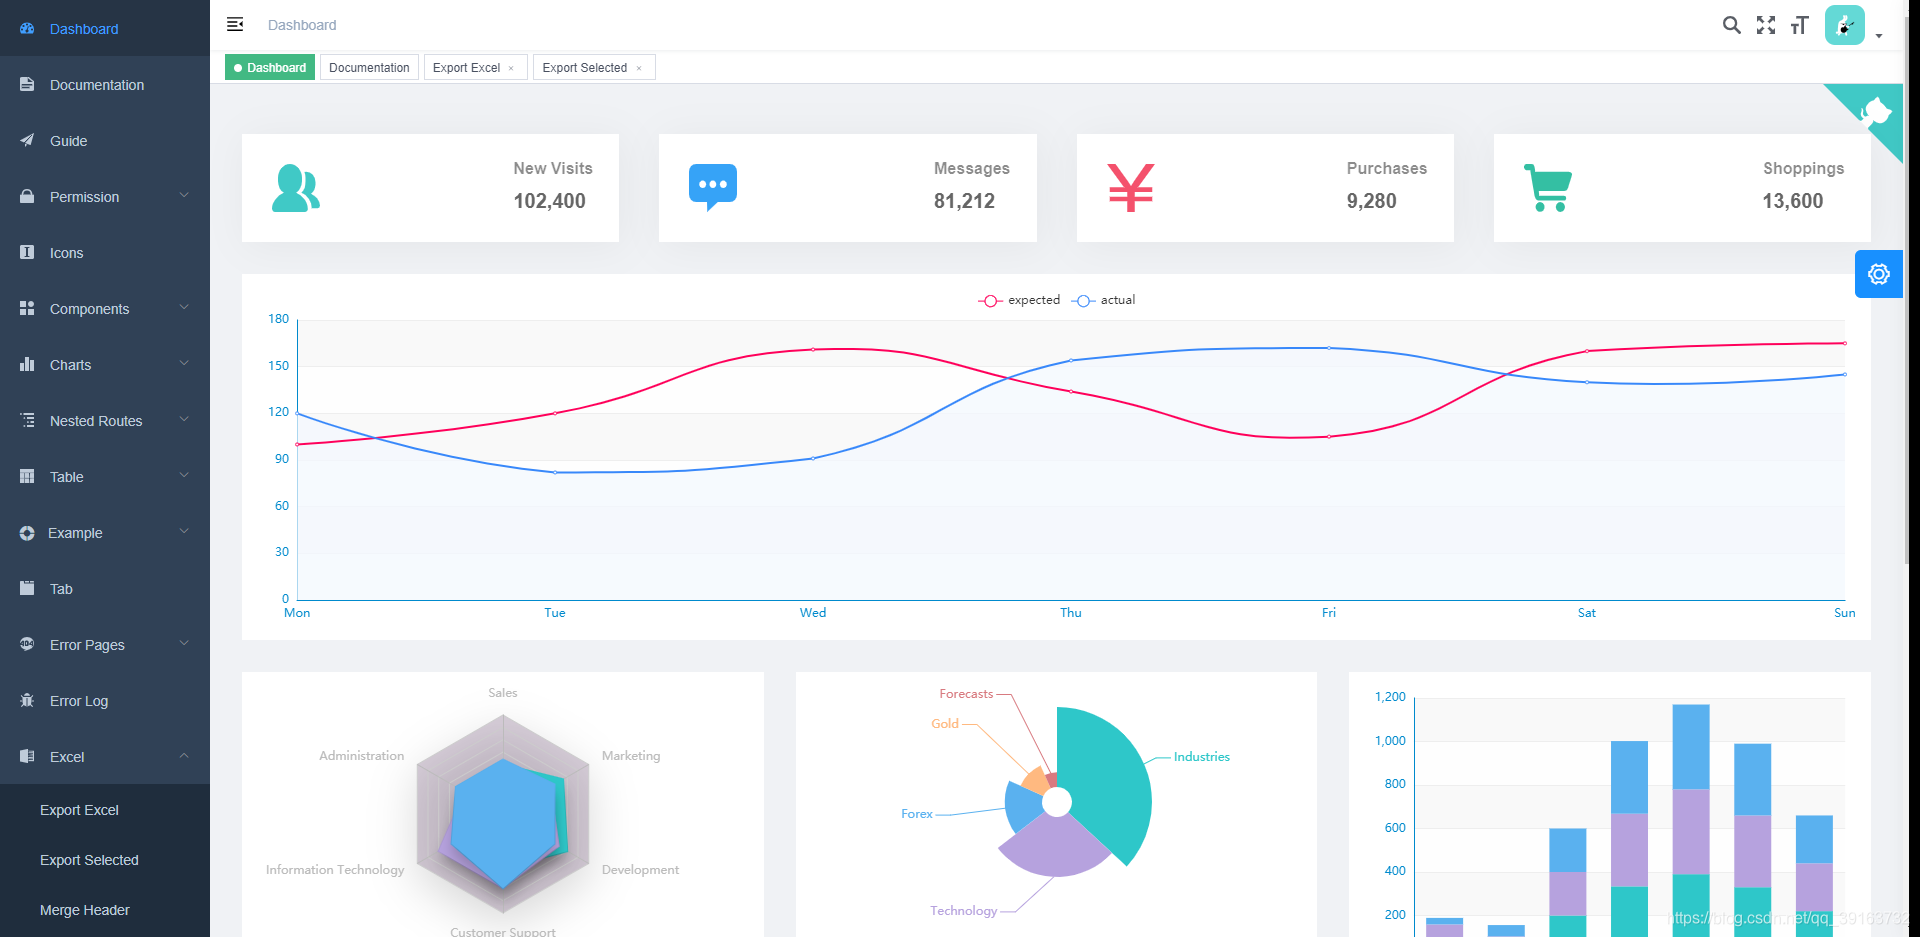Close the Export Excel tag
Viewport: 1920px width, 937px height.
click(x=511, y=68)
